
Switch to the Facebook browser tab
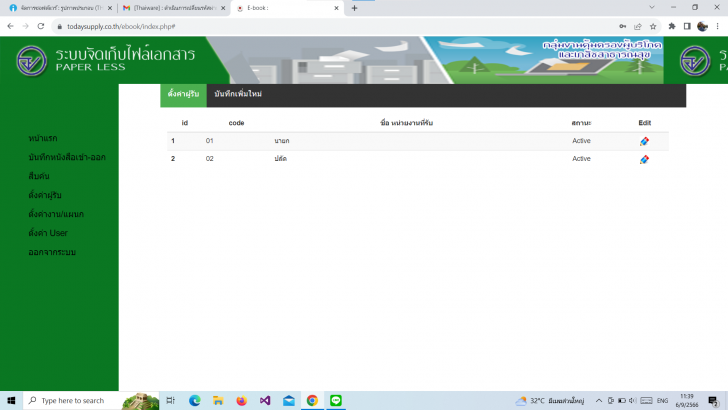point(60,8)
